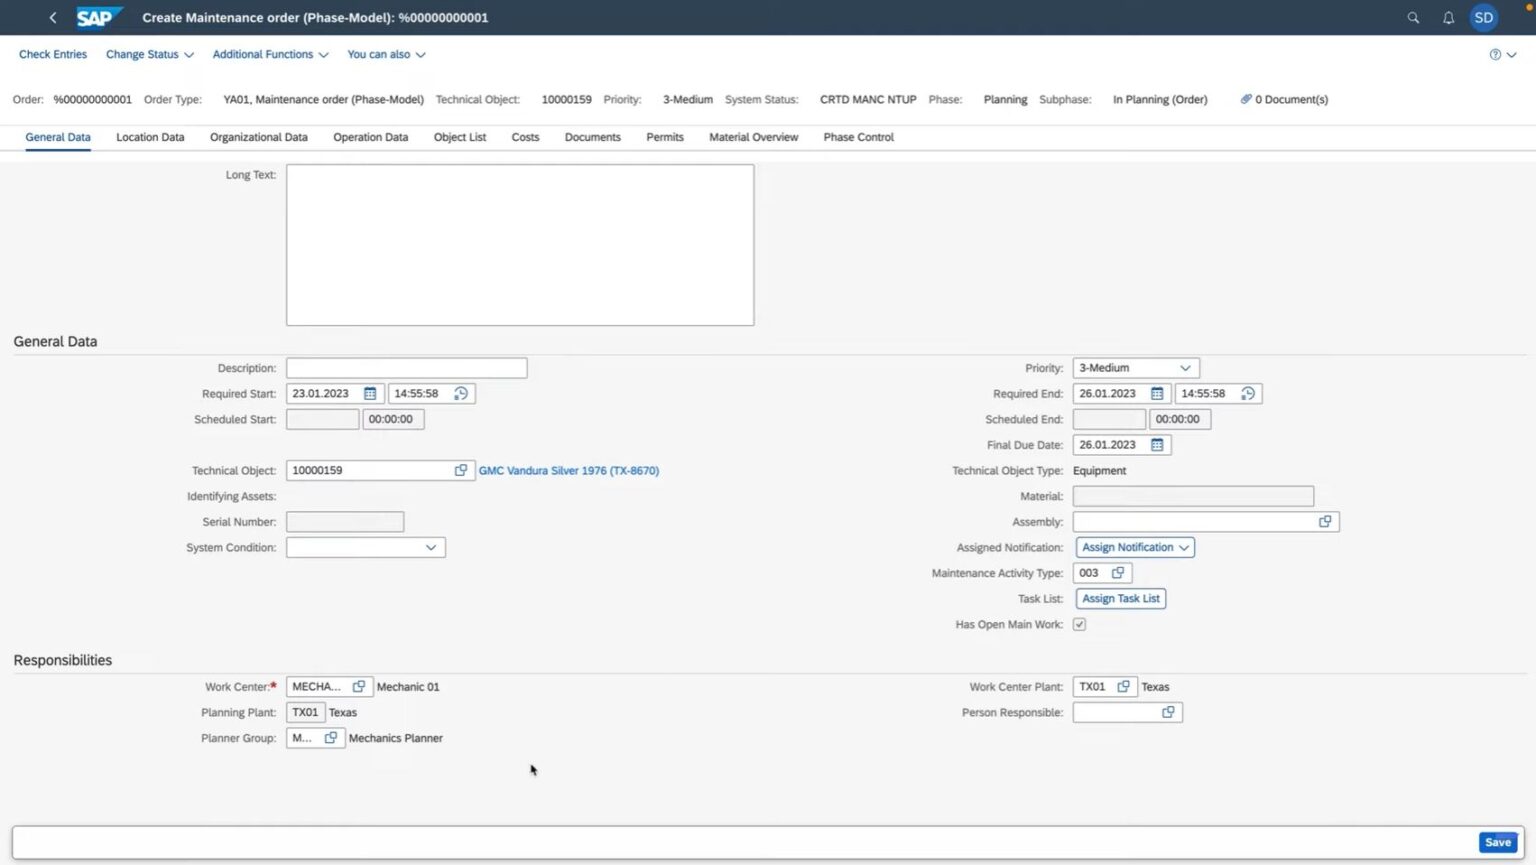The width and height of the screenshot is (1536, 865).
Task: Open GMC Vandura Silver 1976 link
Action: click(568, 471)
